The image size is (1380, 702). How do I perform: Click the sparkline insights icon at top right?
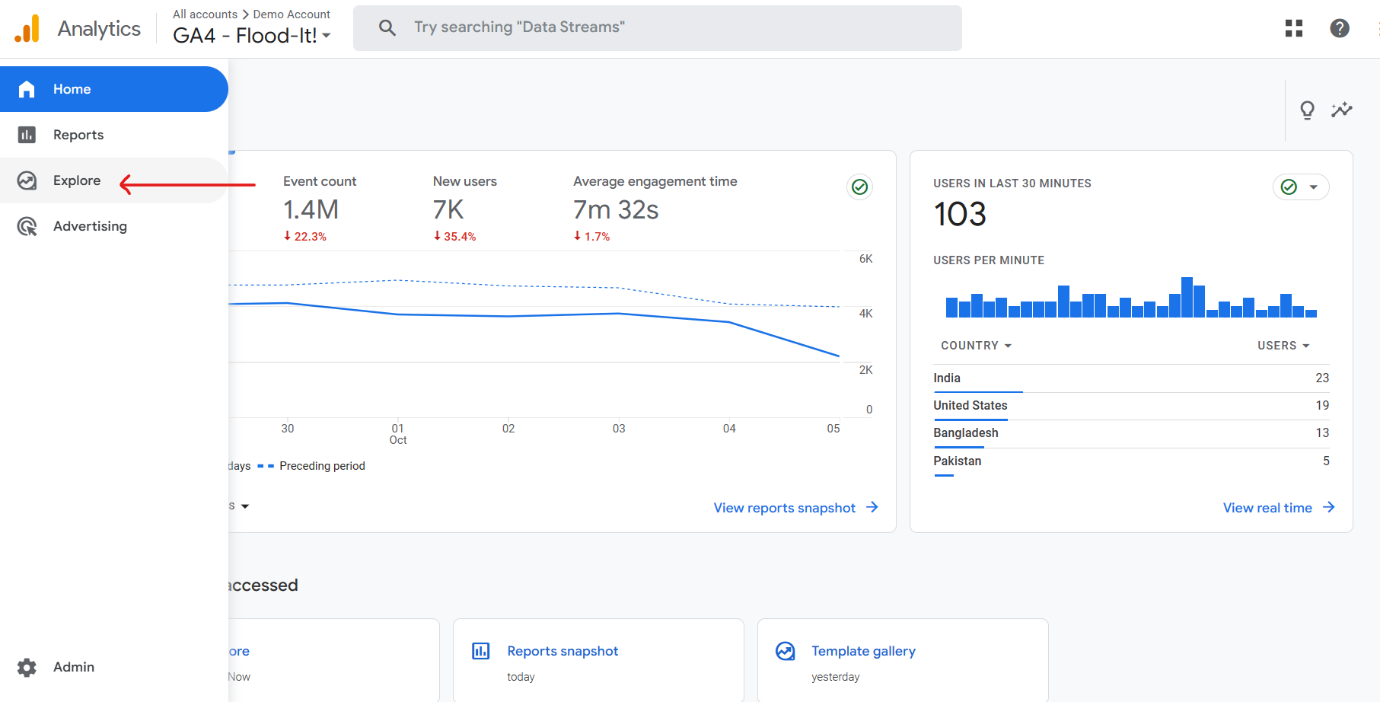coord(1342,110)
